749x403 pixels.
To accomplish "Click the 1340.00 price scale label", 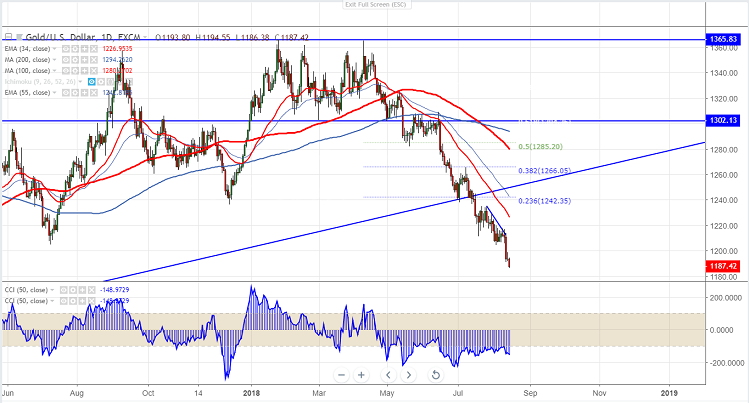I will (x=724, y=73).
